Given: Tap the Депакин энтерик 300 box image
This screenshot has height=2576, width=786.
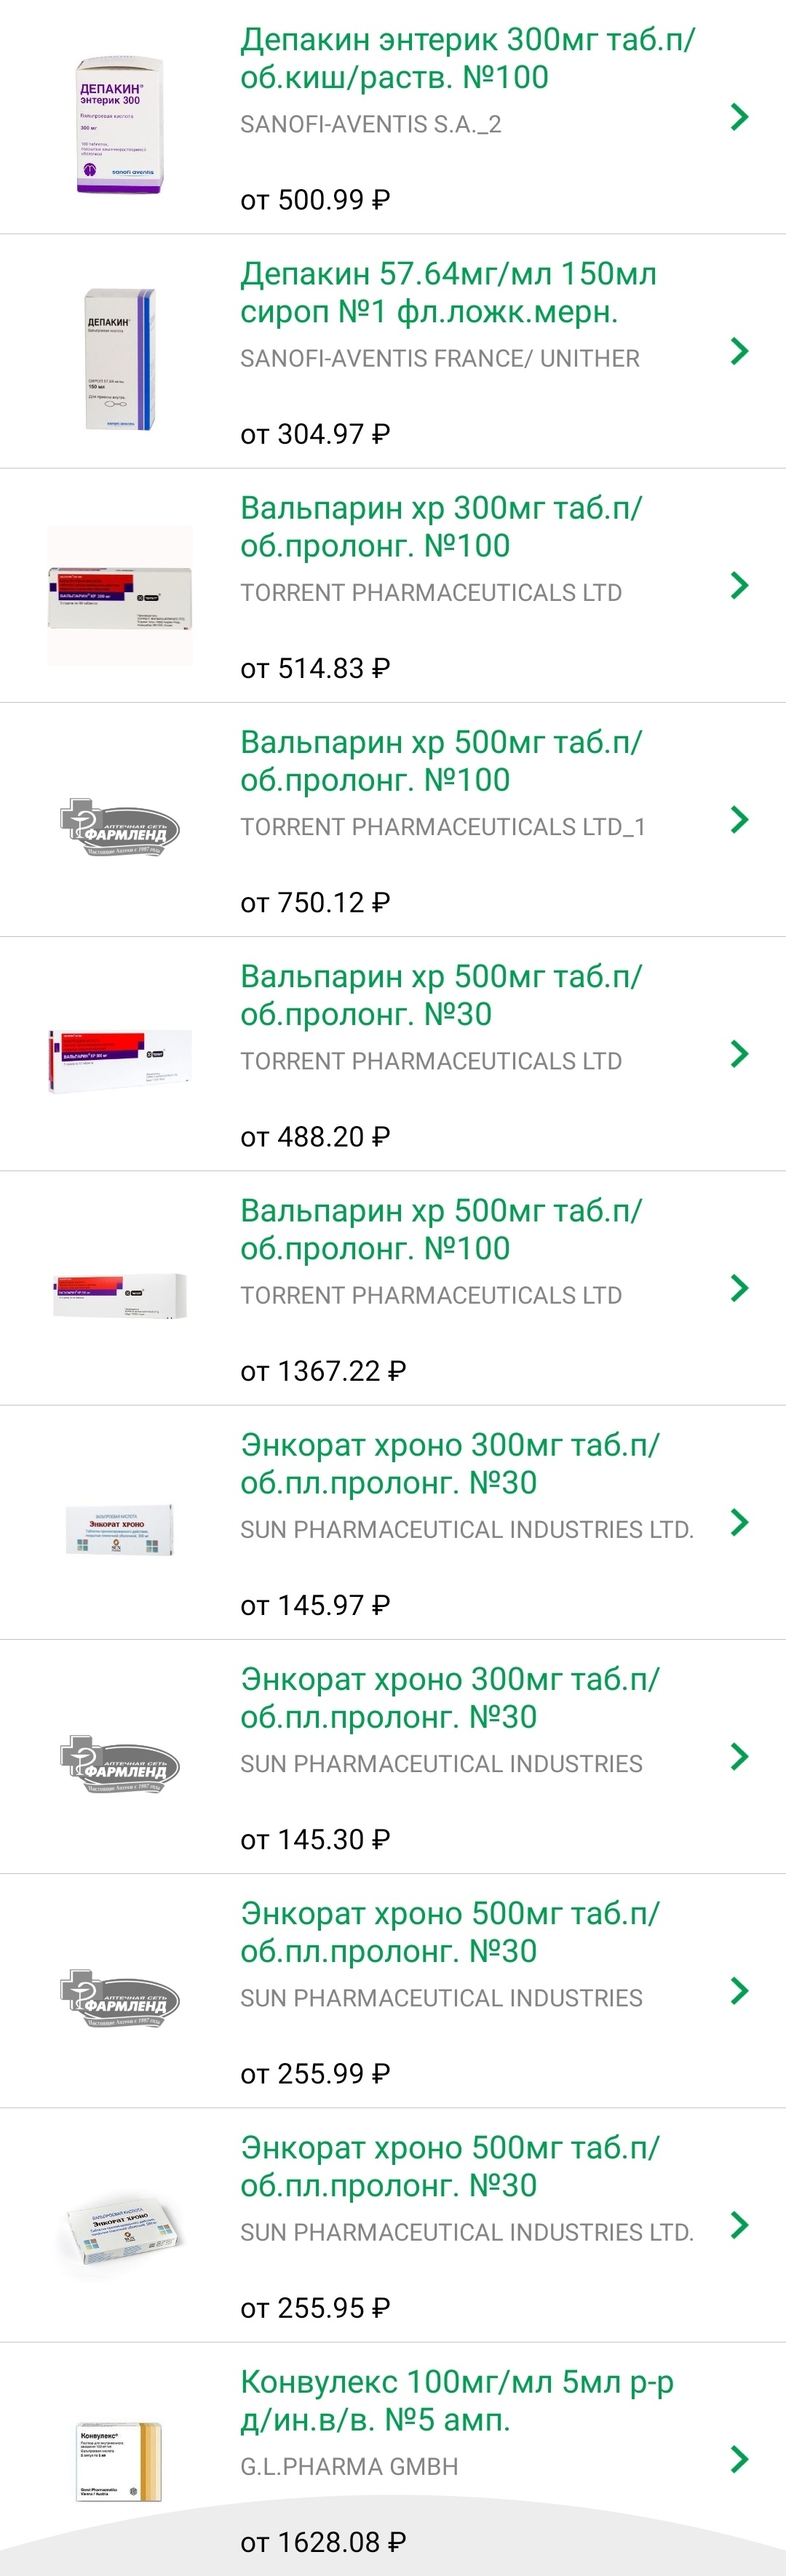Looking at the screenshot, I should [120, 125].
